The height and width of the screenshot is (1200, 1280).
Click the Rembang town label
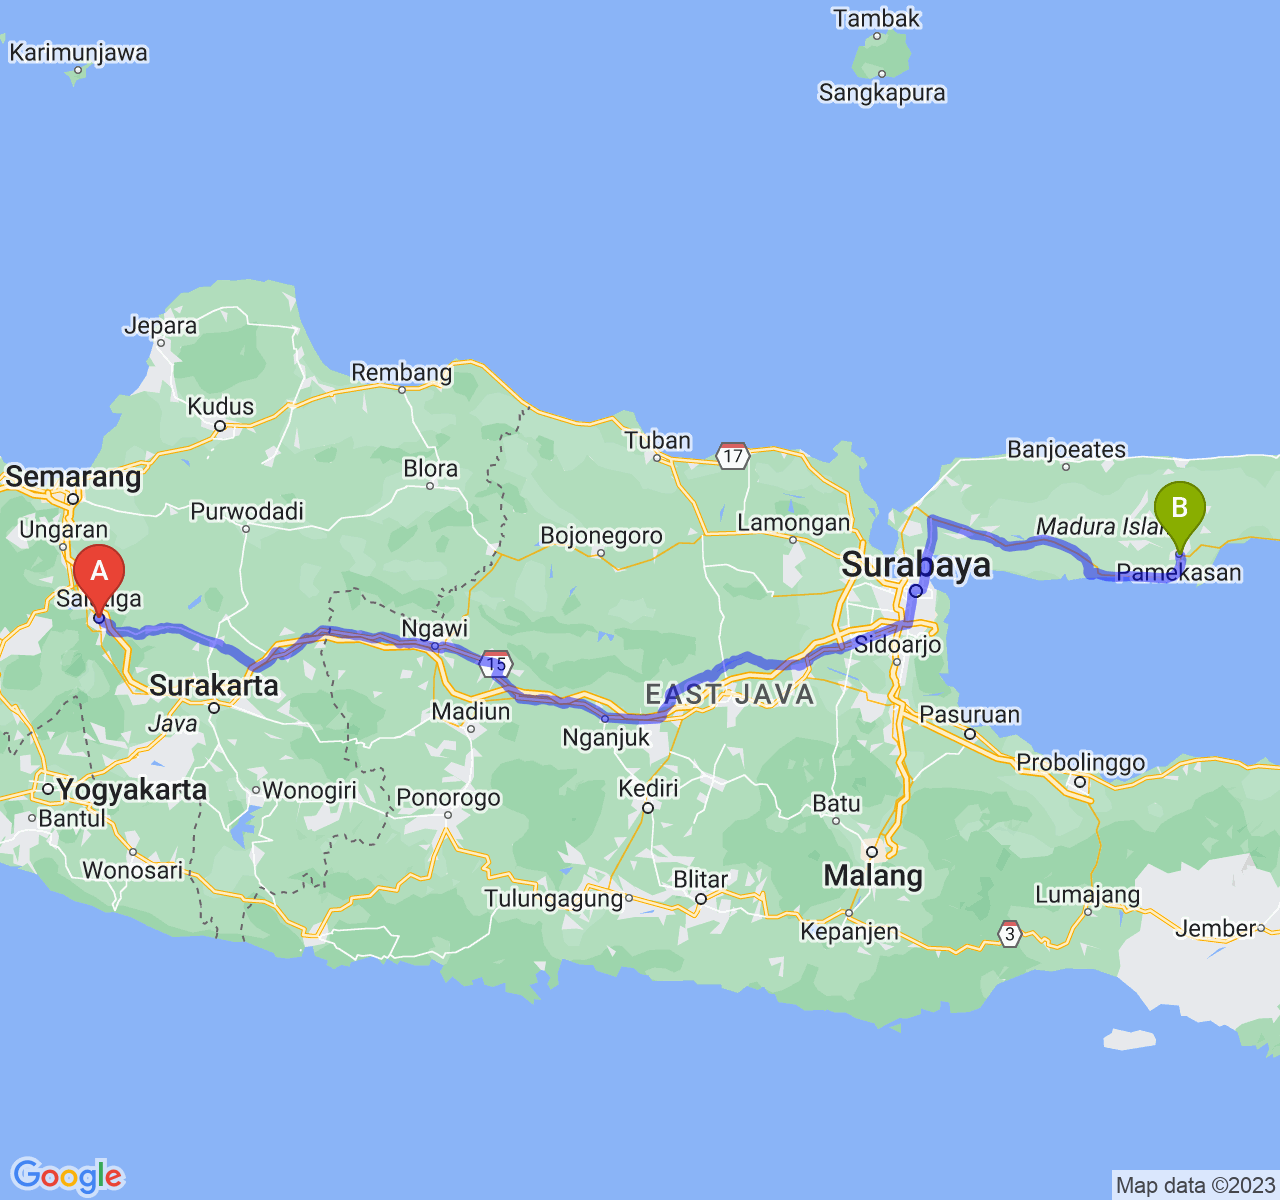click(402, 373)
